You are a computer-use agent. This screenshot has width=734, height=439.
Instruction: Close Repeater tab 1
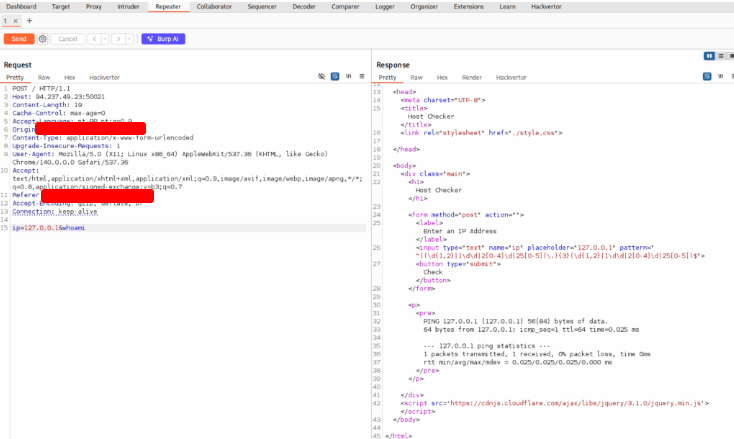(16, 20)
